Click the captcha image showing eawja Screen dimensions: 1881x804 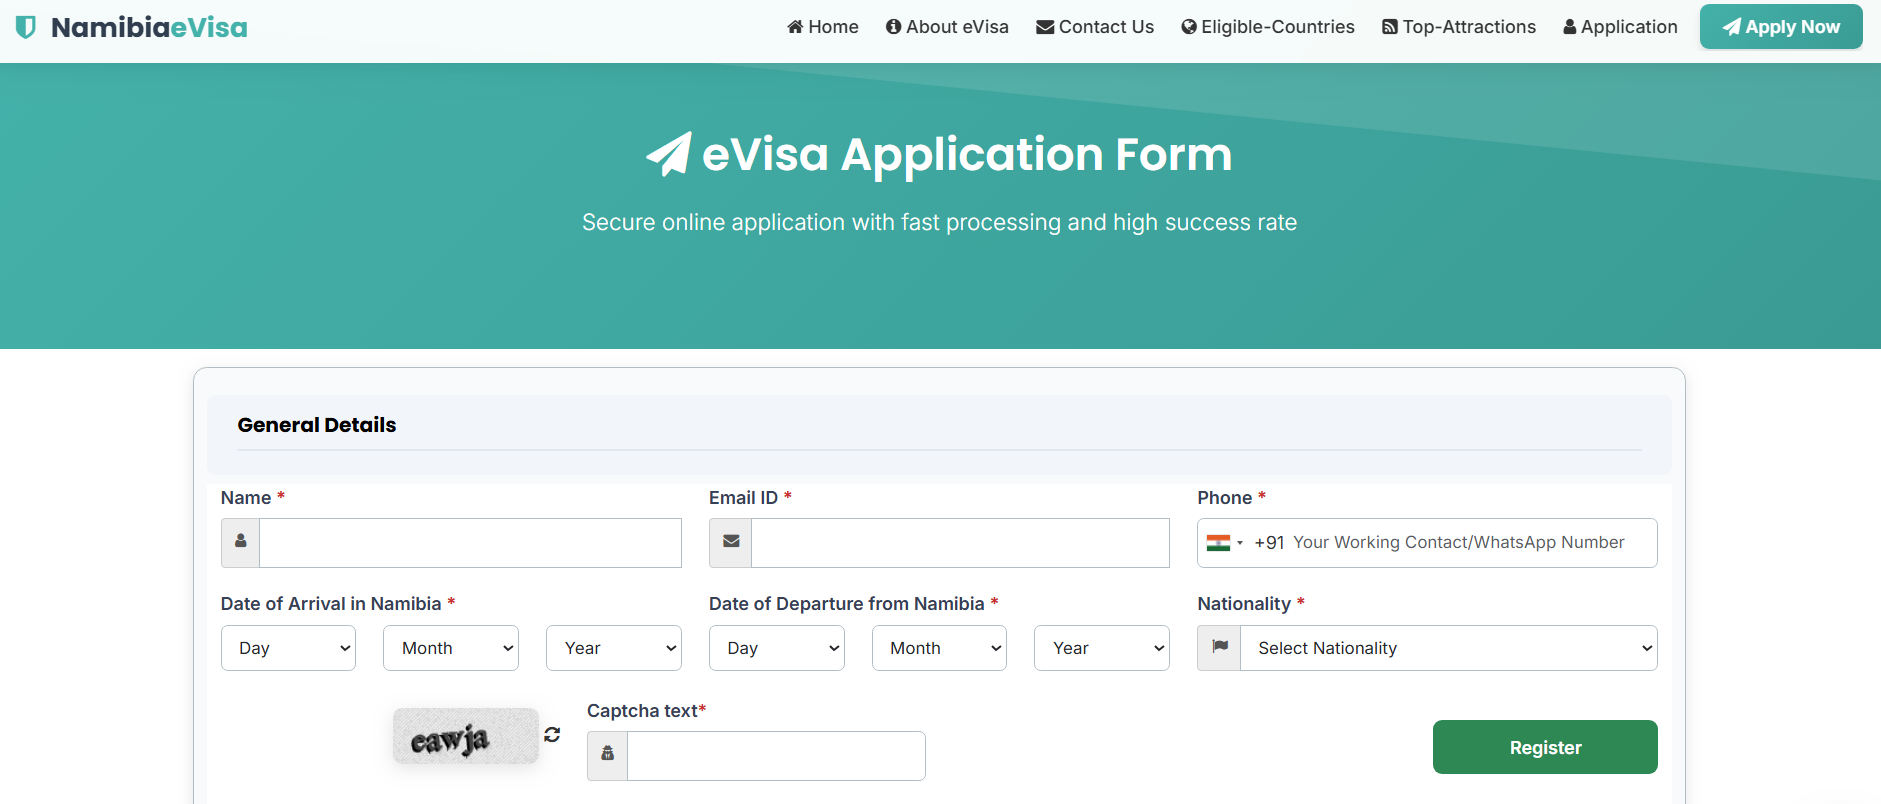pos(465,737)
